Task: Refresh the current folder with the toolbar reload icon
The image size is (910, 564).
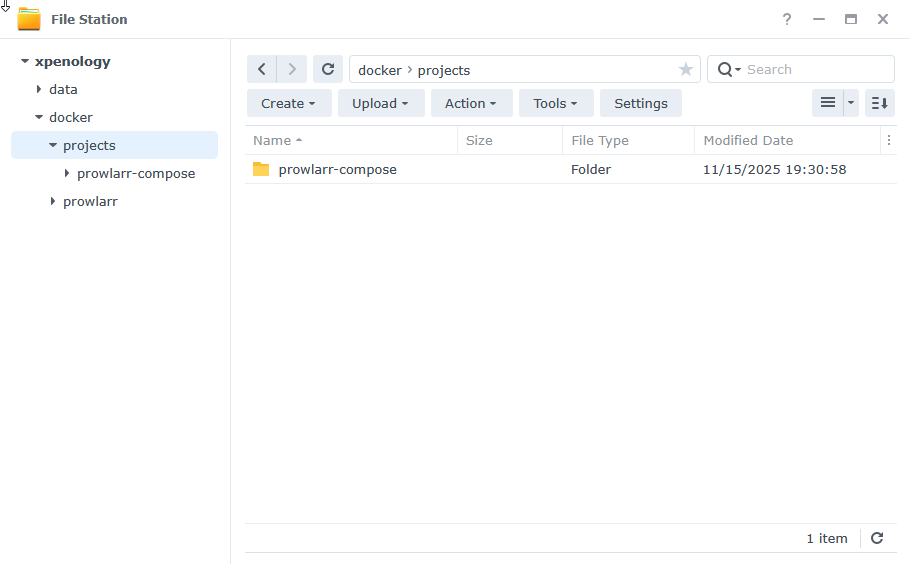Action: coord(328,69)
